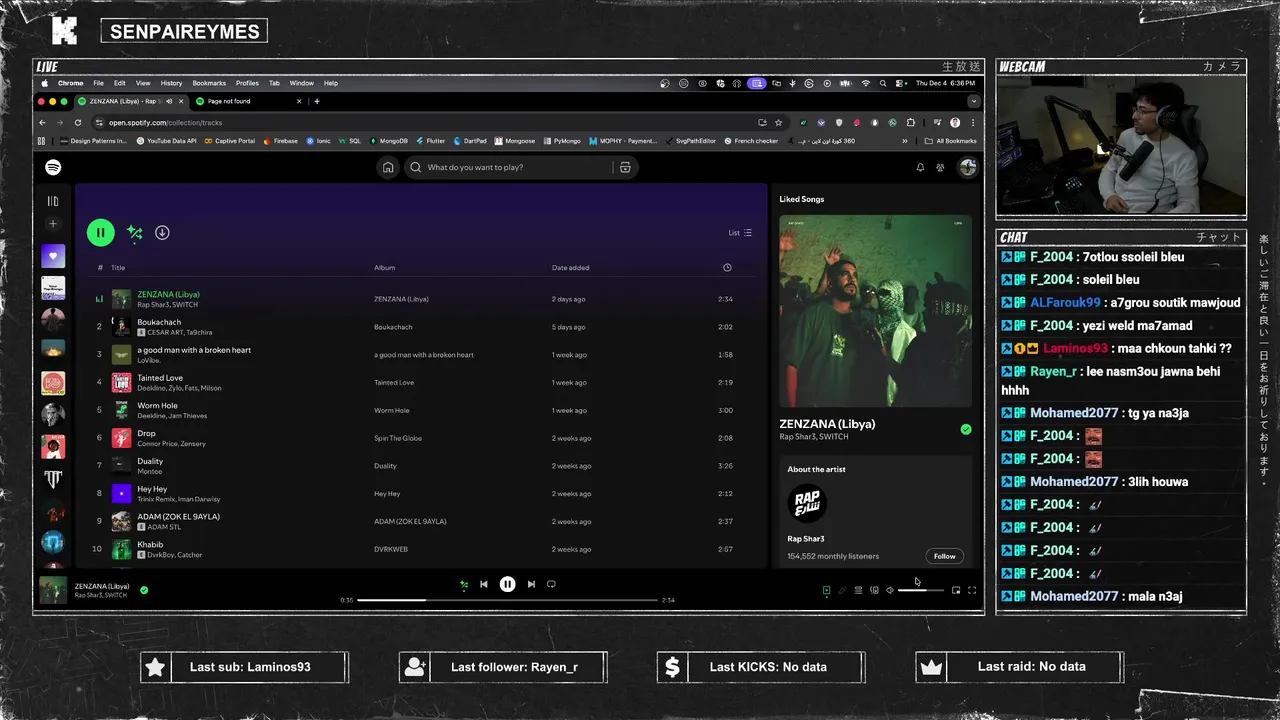The image size is (1280, 720).
Task: Open the DVRKWEB album link
Action: pyautogui.click(x=390, y=549)
